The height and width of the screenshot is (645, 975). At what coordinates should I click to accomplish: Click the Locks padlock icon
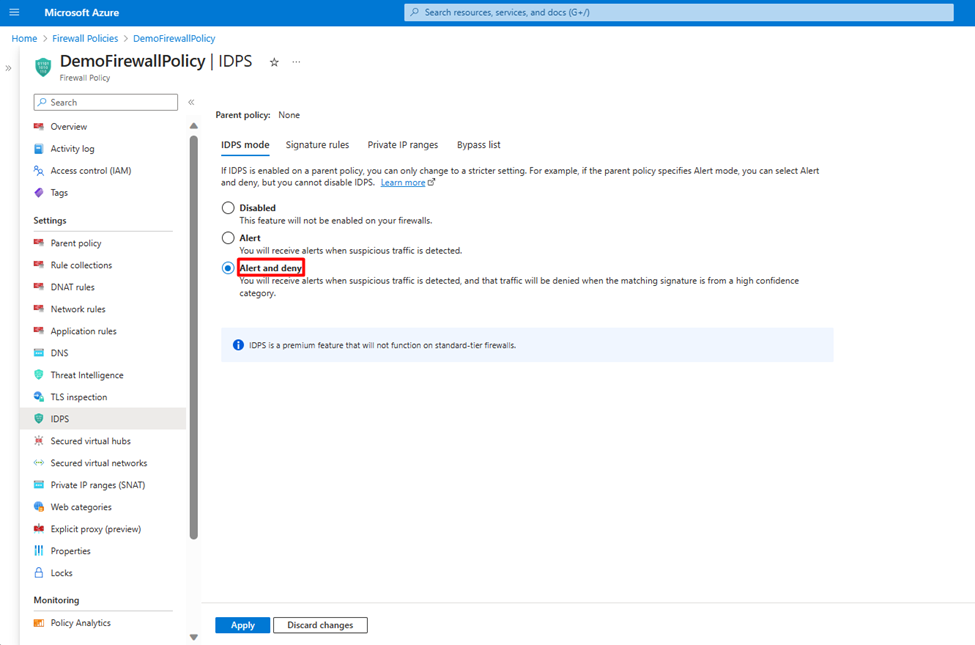[39, 573]
